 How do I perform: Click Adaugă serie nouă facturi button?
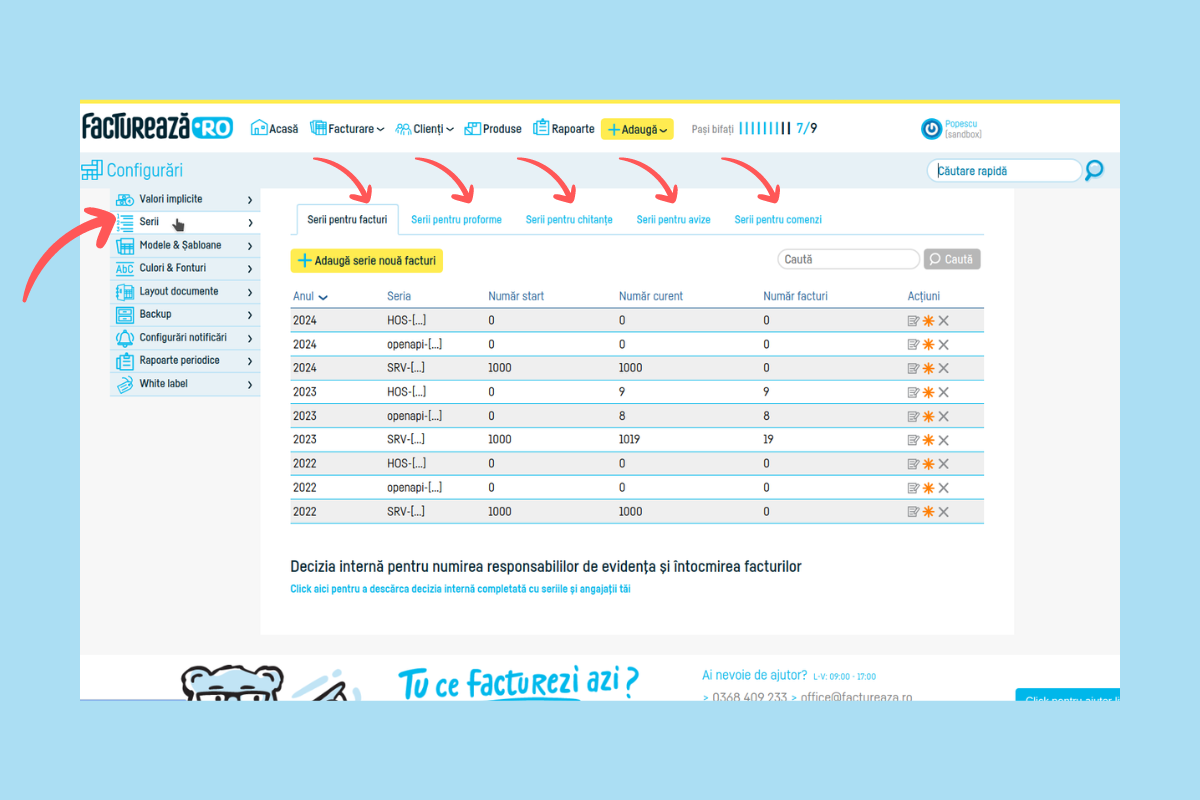(x=366, y=261)
